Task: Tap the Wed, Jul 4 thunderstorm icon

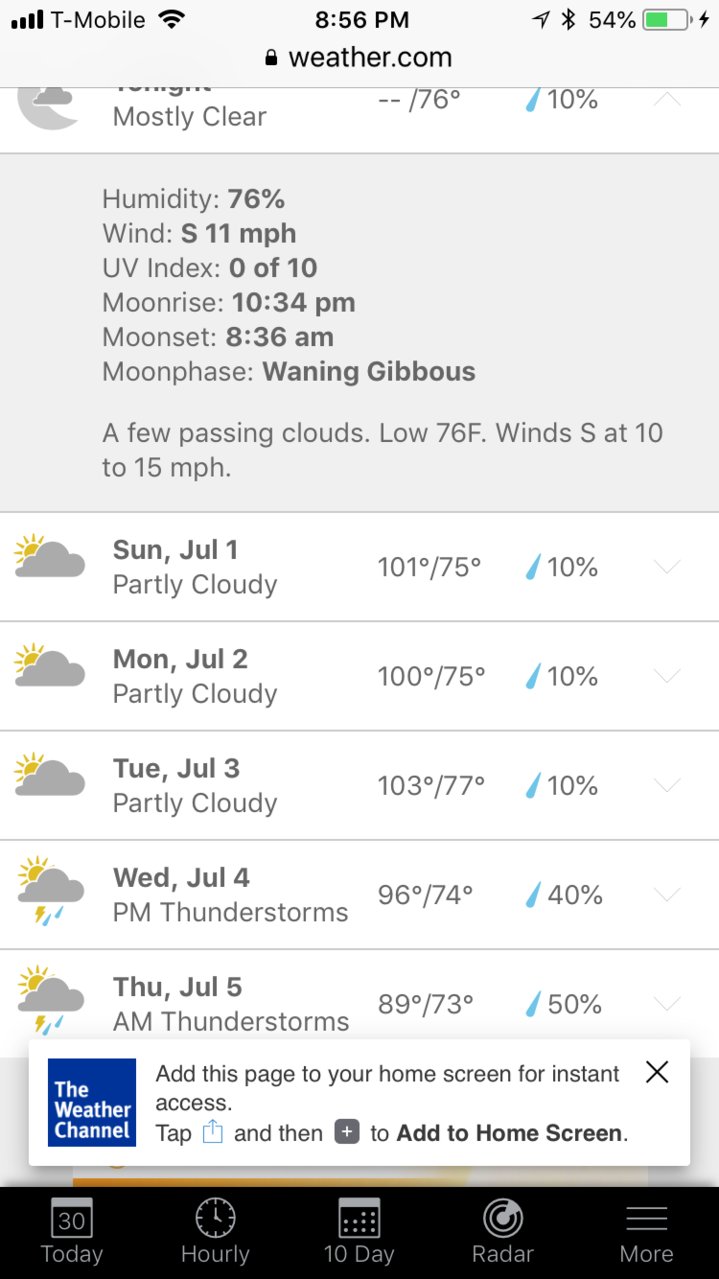Action: [50, 890]
